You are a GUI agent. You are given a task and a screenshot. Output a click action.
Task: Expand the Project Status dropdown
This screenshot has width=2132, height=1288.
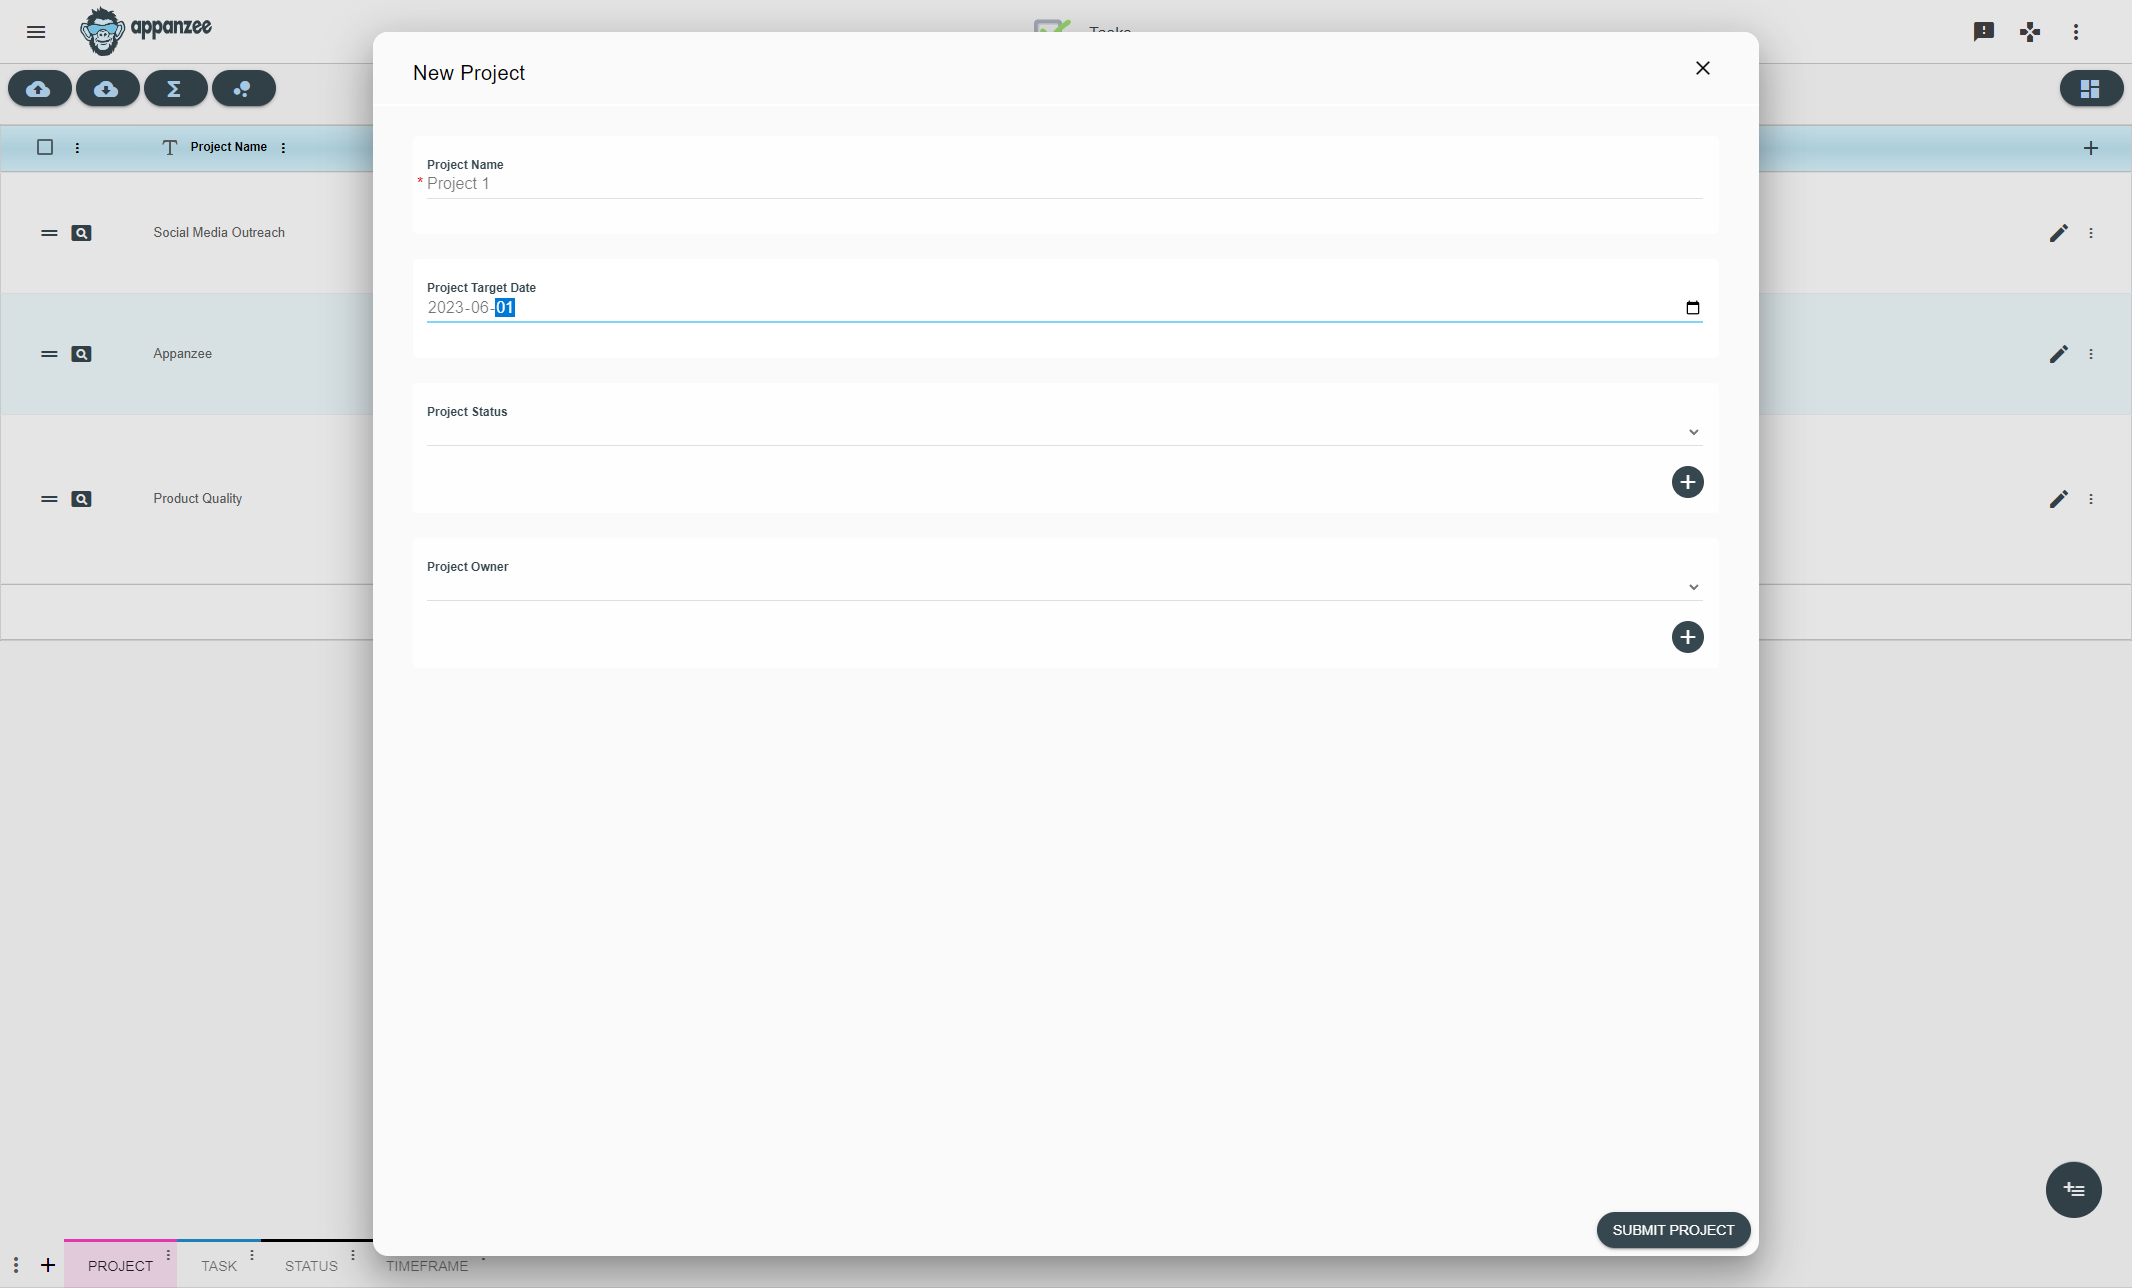[x=1064, y=432]
